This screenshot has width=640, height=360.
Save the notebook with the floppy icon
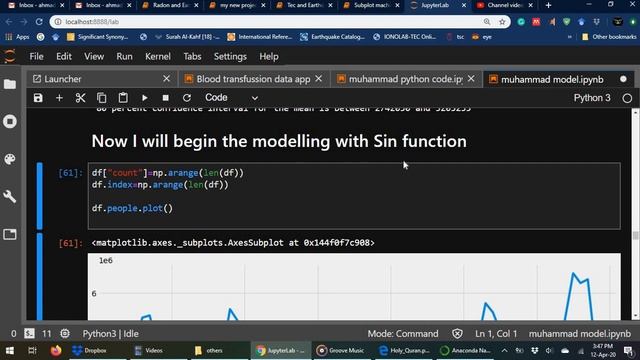[x=38, y=98]
